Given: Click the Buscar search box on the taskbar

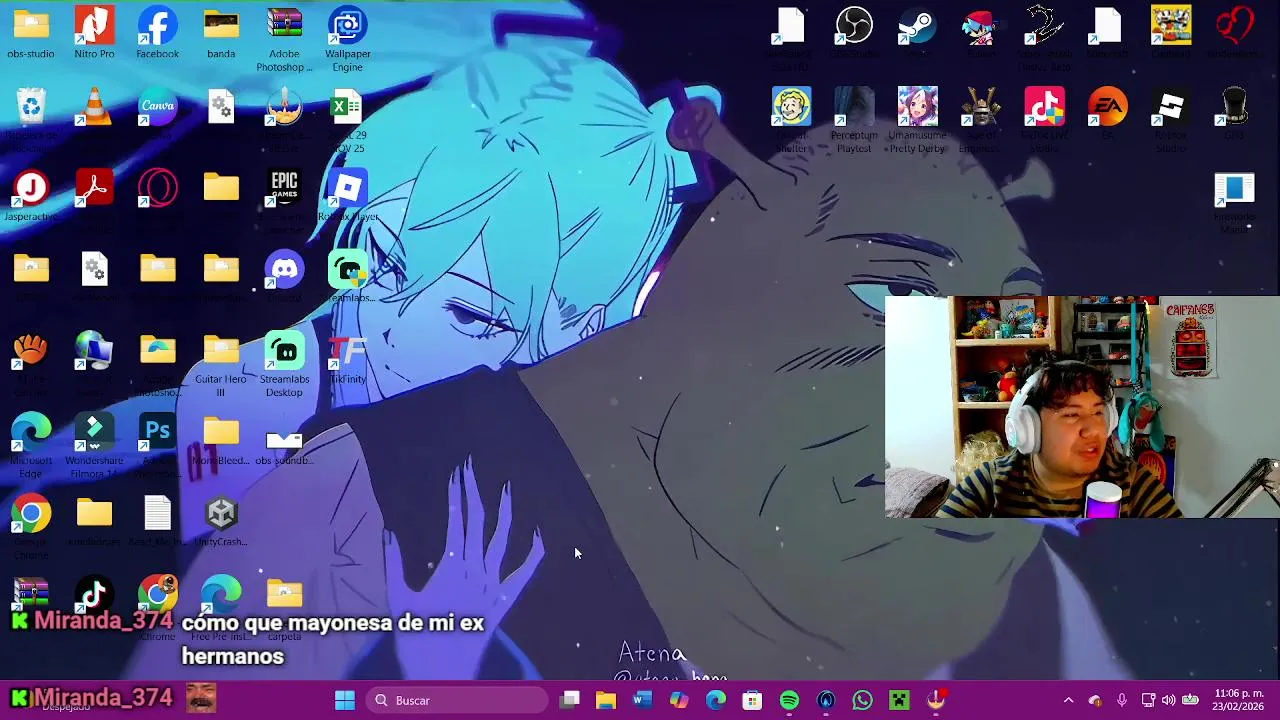Looking at the screenshot, I should pos(456,700).
